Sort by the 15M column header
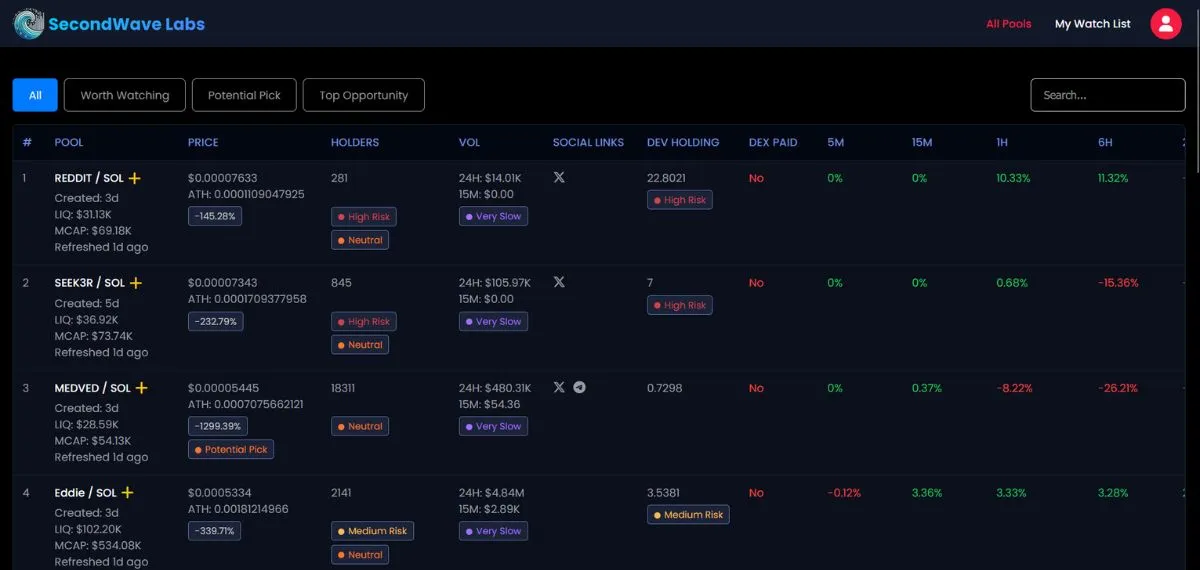This screenshot has height=570, width=1200. 921,142
